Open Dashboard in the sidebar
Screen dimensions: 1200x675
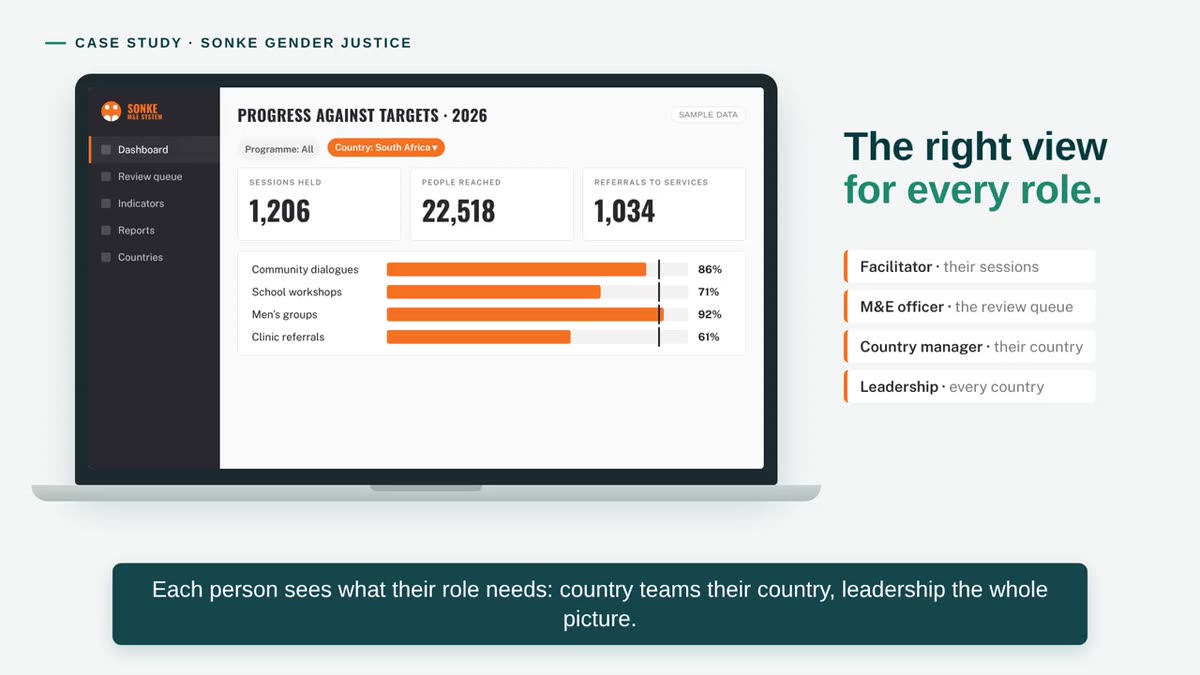(154, 150)
